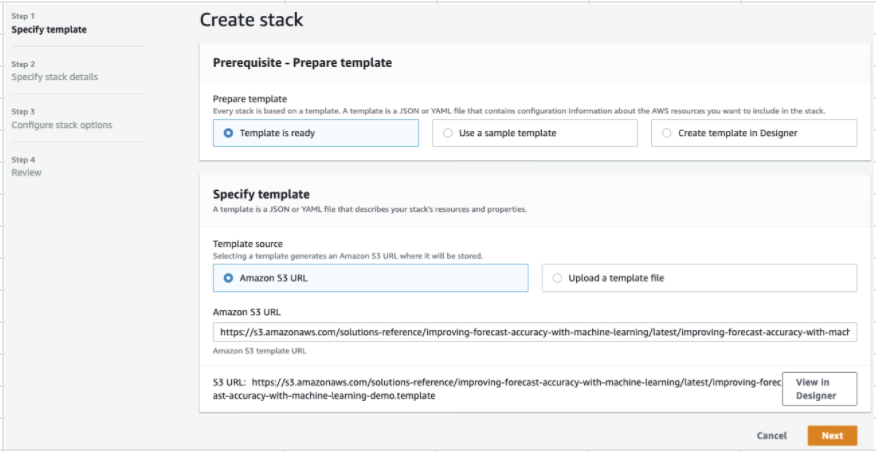Image resolution: width=876 pixels, height=452 pixels.
Task: Select Amazon S3 URL as template source
Action: click(370, 278)
